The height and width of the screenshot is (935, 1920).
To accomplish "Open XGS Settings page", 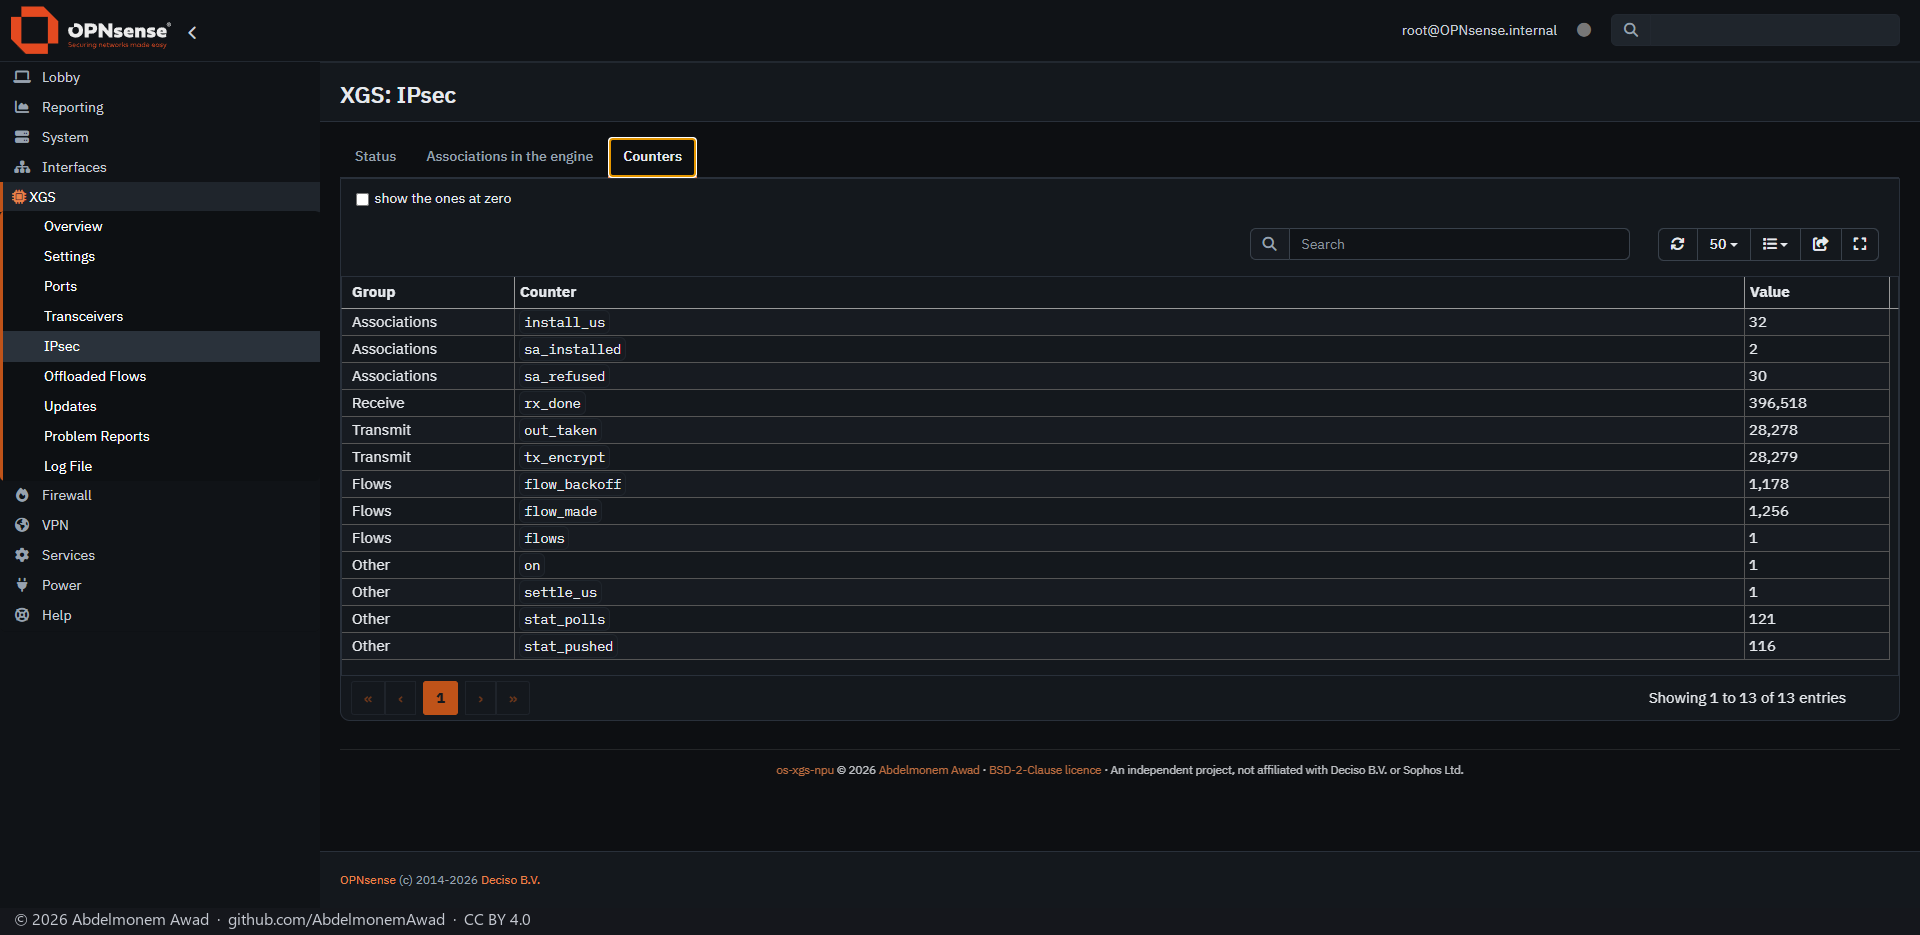I will coord(162,256).
